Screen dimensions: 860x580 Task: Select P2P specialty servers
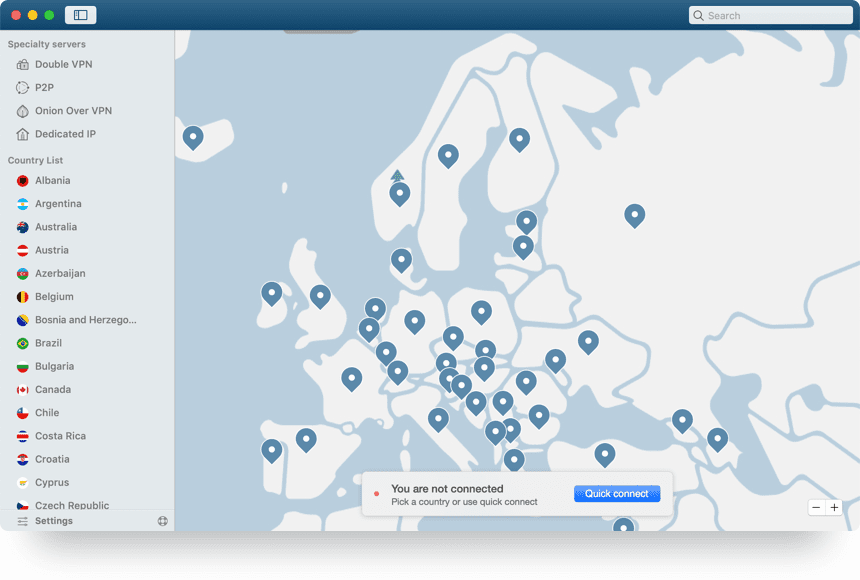[88, 87]
